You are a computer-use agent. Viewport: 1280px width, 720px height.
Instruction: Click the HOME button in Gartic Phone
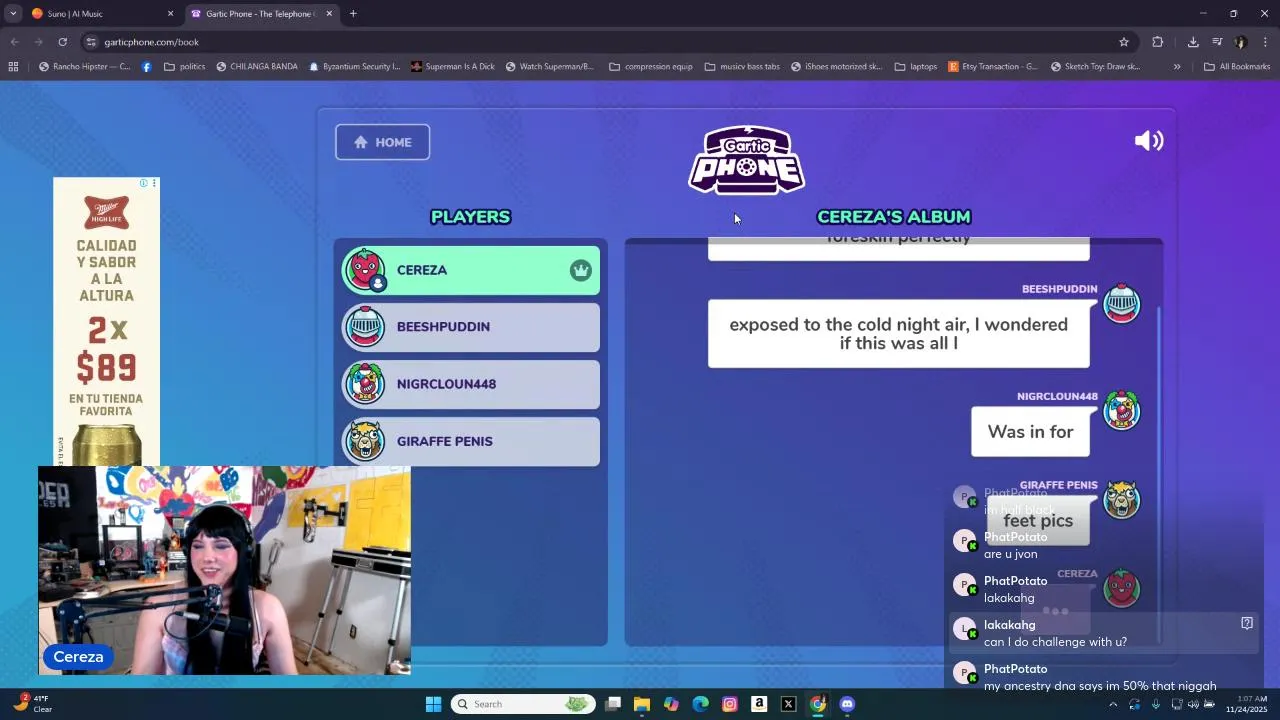382,142
